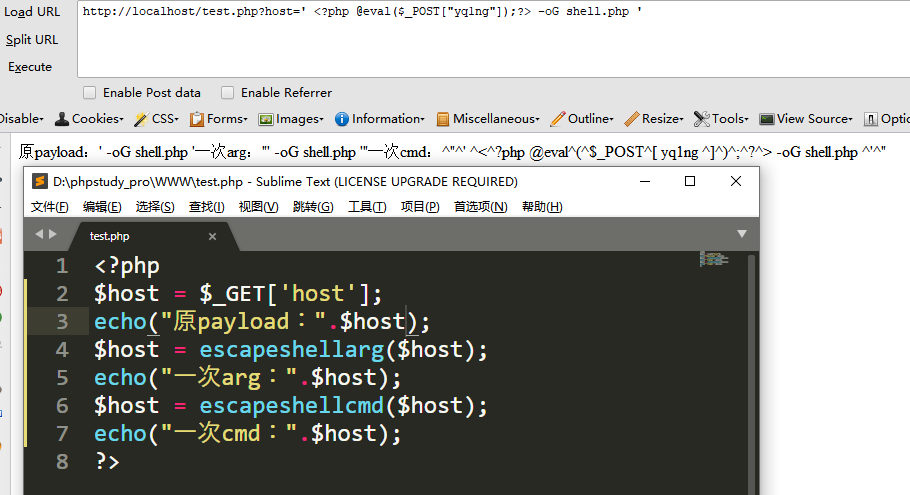Maximize the Sublime Text window
The height and width of the screenshot is (495, 910).
[690, 181]
